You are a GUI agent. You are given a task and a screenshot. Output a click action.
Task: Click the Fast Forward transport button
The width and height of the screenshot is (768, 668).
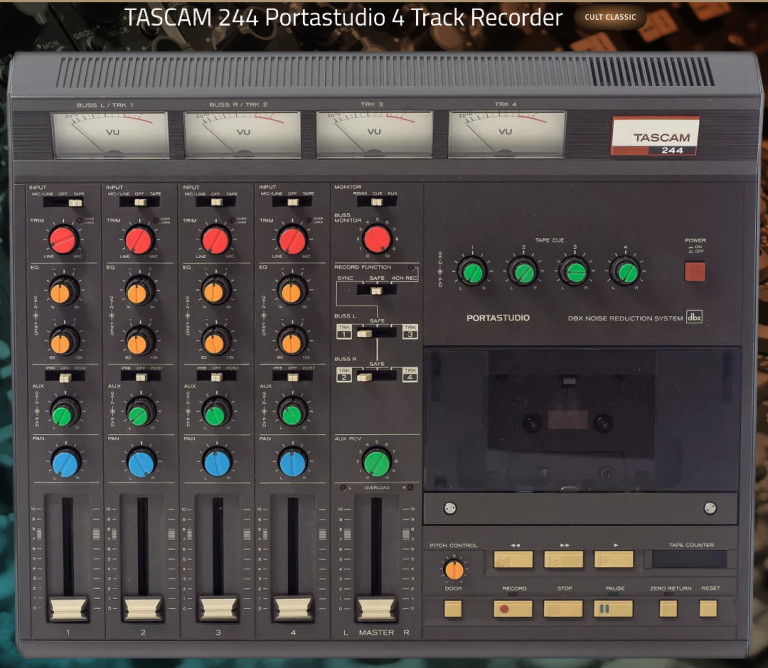(x=564, y=560)
